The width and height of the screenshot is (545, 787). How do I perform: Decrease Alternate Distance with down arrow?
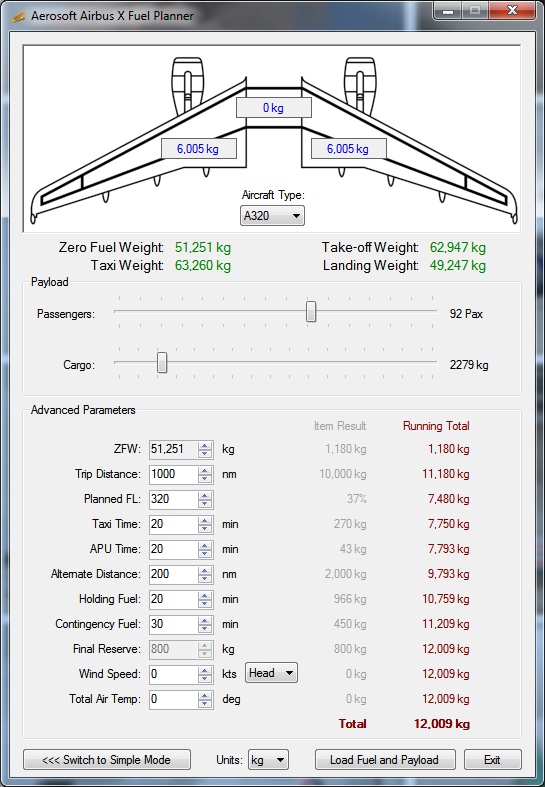coord(205,579)
